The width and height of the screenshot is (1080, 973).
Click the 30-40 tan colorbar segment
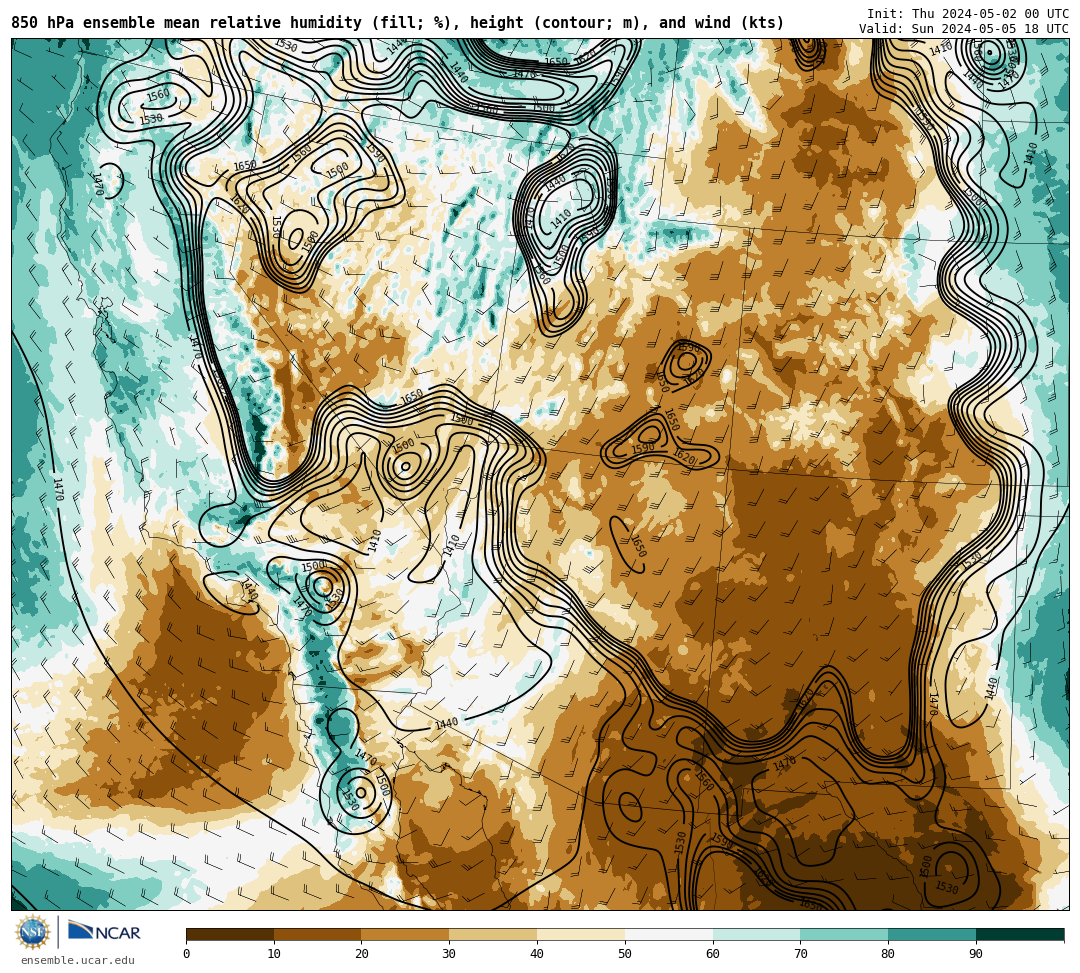493,934
